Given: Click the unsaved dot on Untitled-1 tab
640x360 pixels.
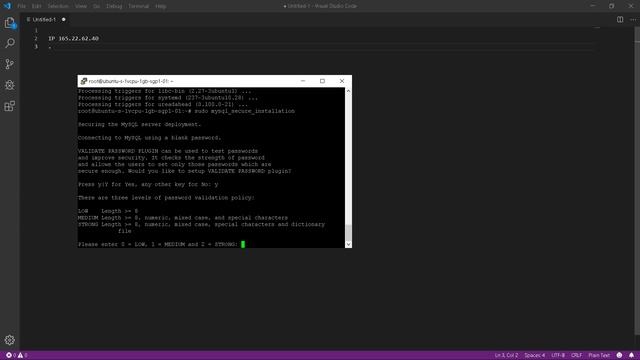Looking at the screenshot, I should pos(64,20).
